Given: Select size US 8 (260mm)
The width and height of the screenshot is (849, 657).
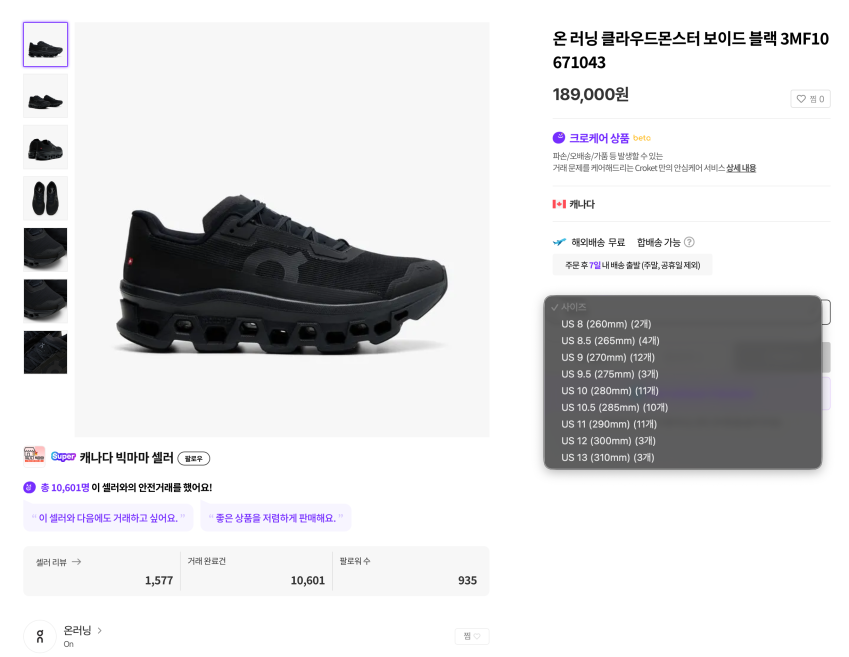Looking at the screenshot, I should [606, 324].
